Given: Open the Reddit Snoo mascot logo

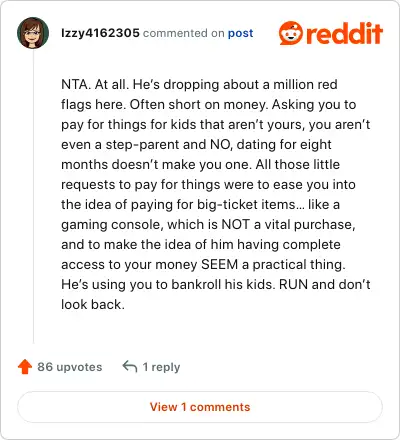Looking at the screenshot, I should (x=291, y=33).
